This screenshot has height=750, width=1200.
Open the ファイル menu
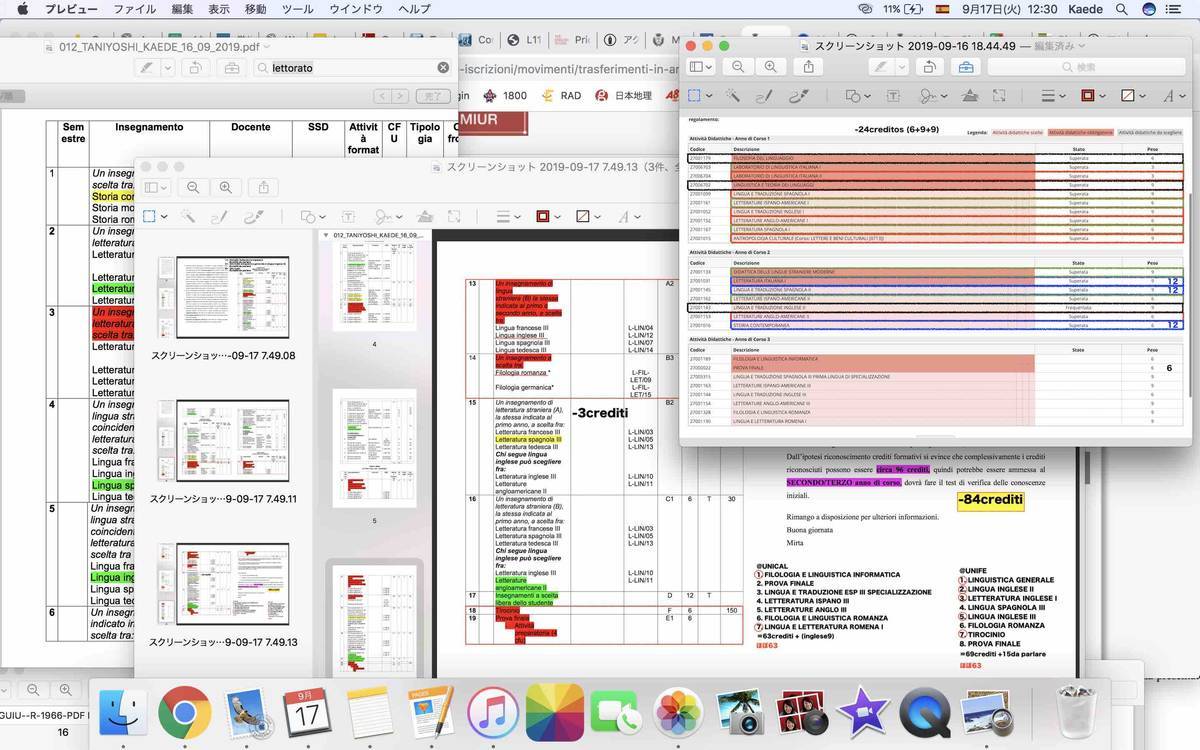coord(134,9)
